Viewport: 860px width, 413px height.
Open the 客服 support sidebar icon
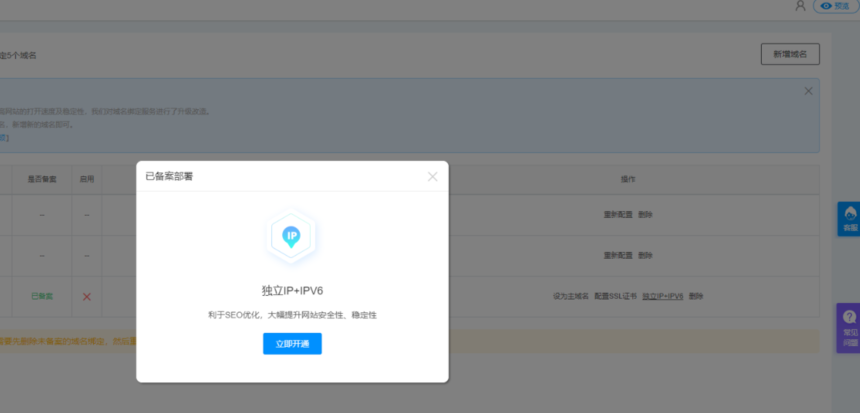click(849, 219)
